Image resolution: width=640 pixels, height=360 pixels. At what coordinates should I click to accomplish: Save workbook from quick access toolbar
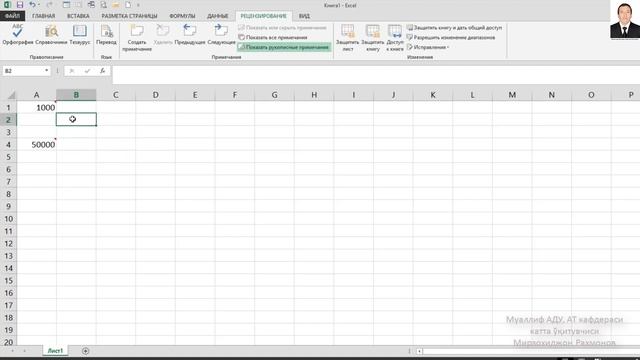pos(20,5)
